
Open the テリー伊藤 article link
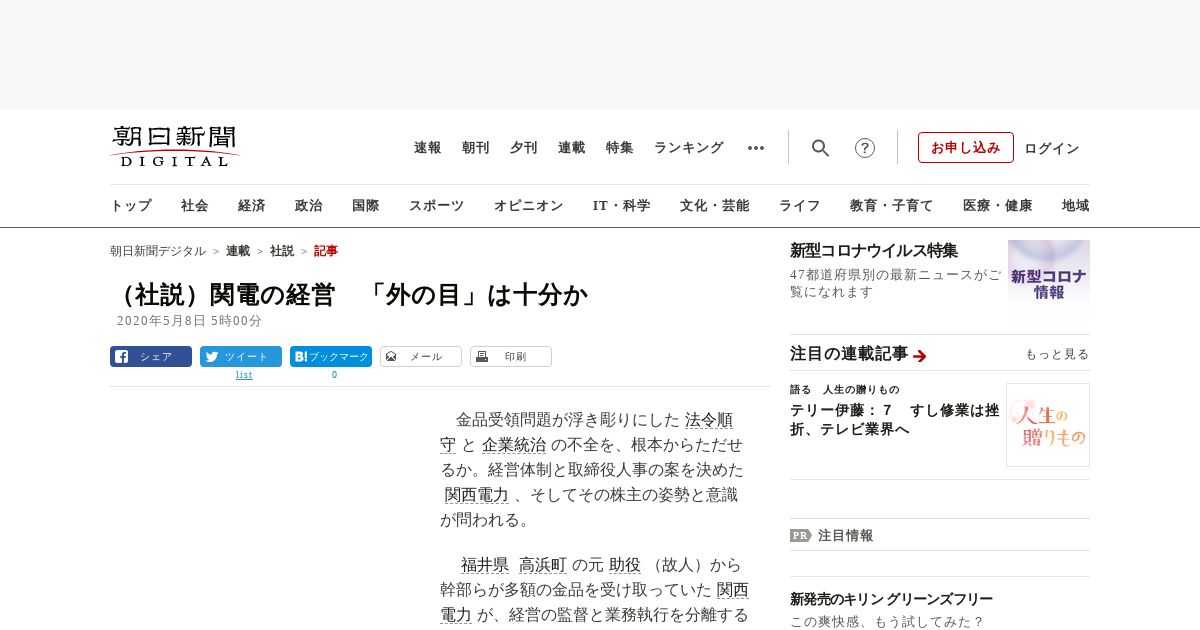tap(894, 419)
